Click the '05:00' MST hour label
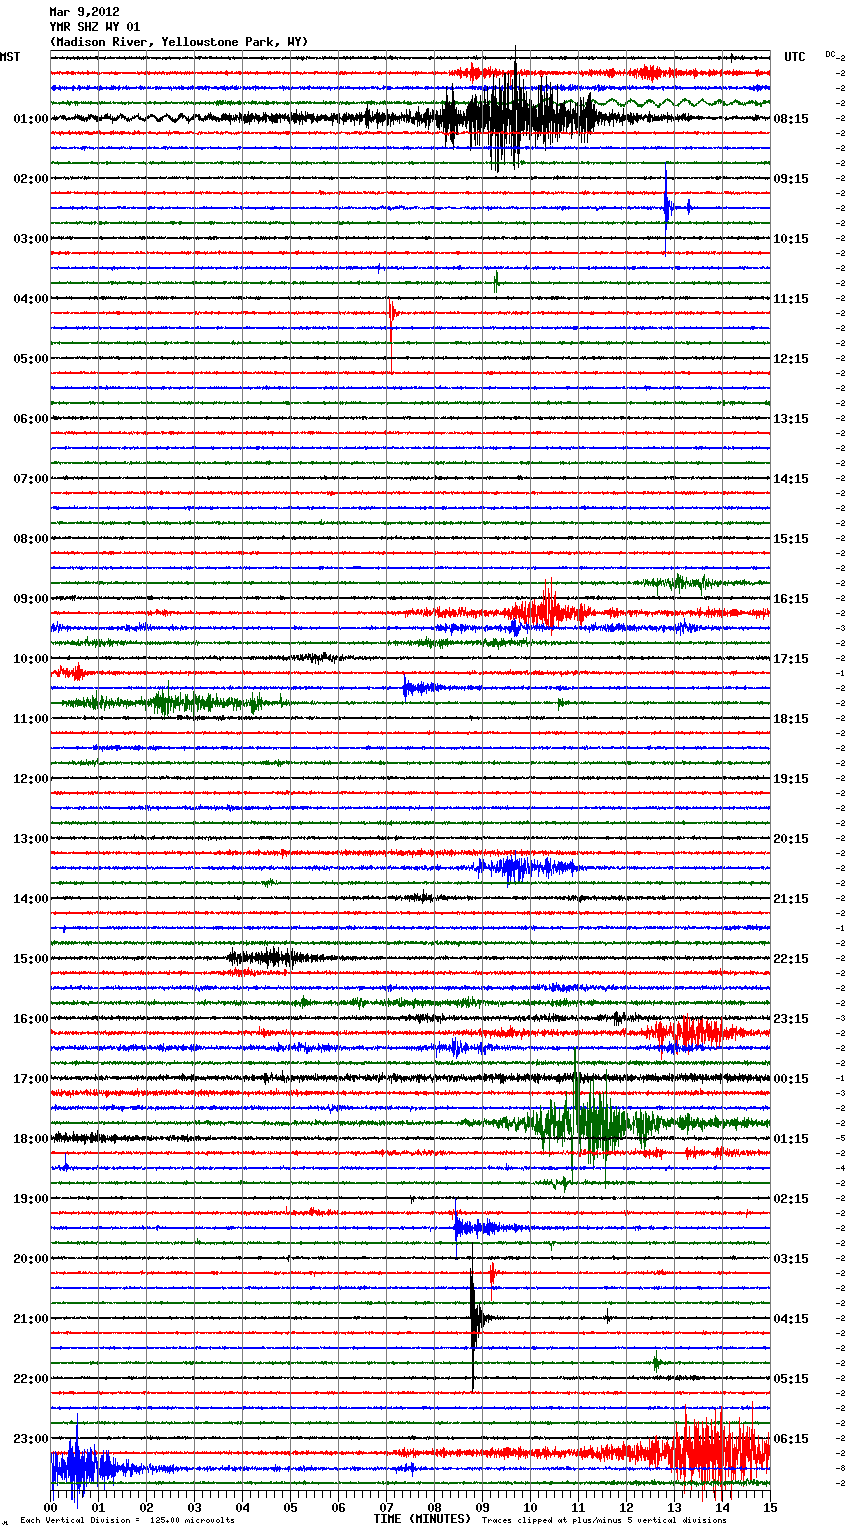This screenshot has width=850, height=1534. pos(30,359)
